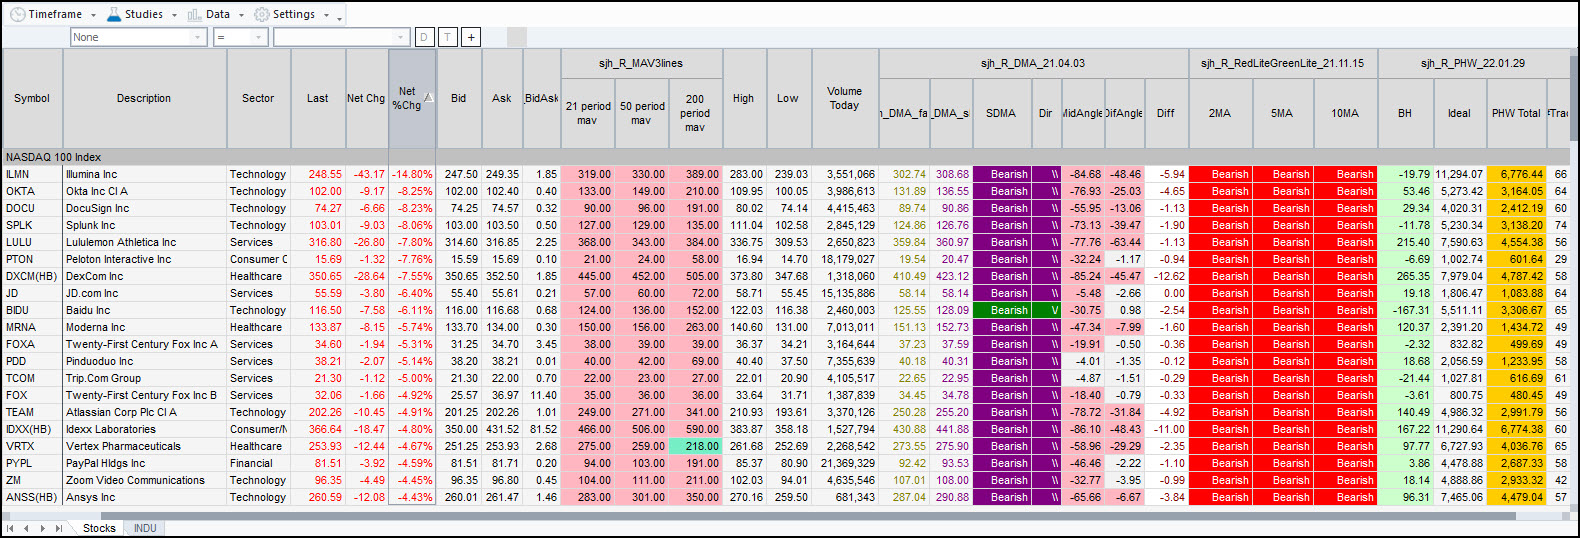Click the Settings gear icon

(262, 14)
